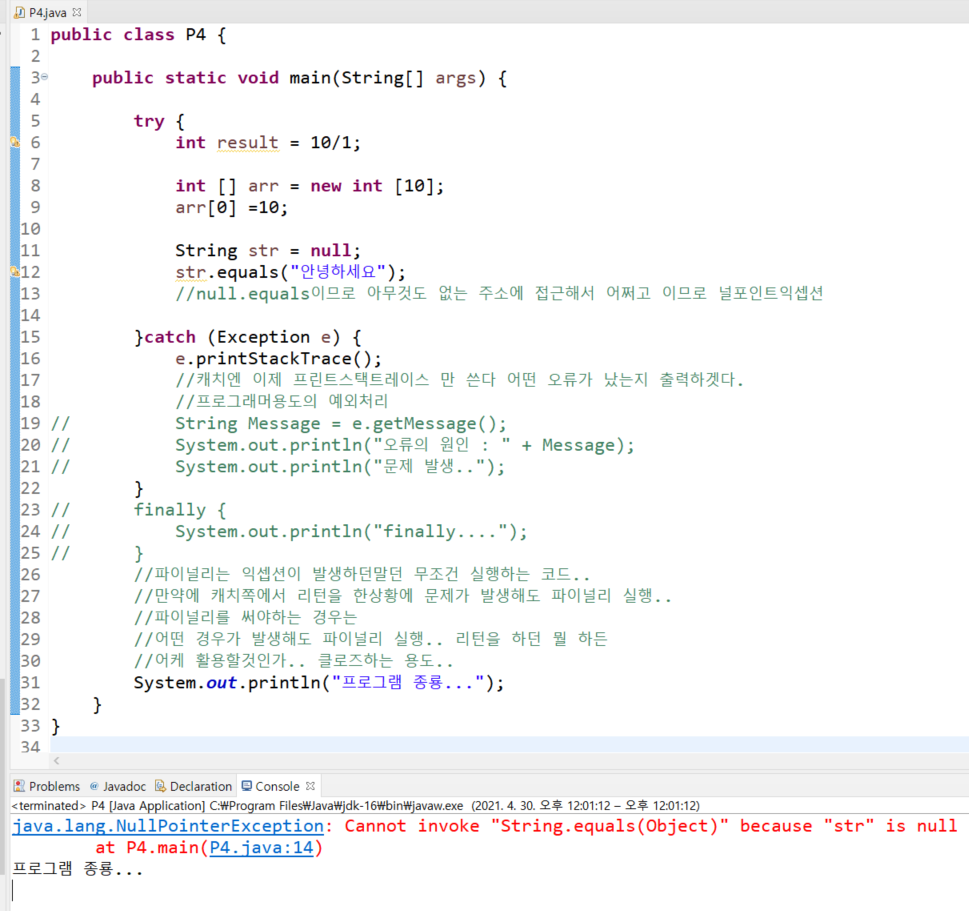Click the System.out.println("프로그램 종료...") line
Screen dimensions: 969x911
point(319,682)
